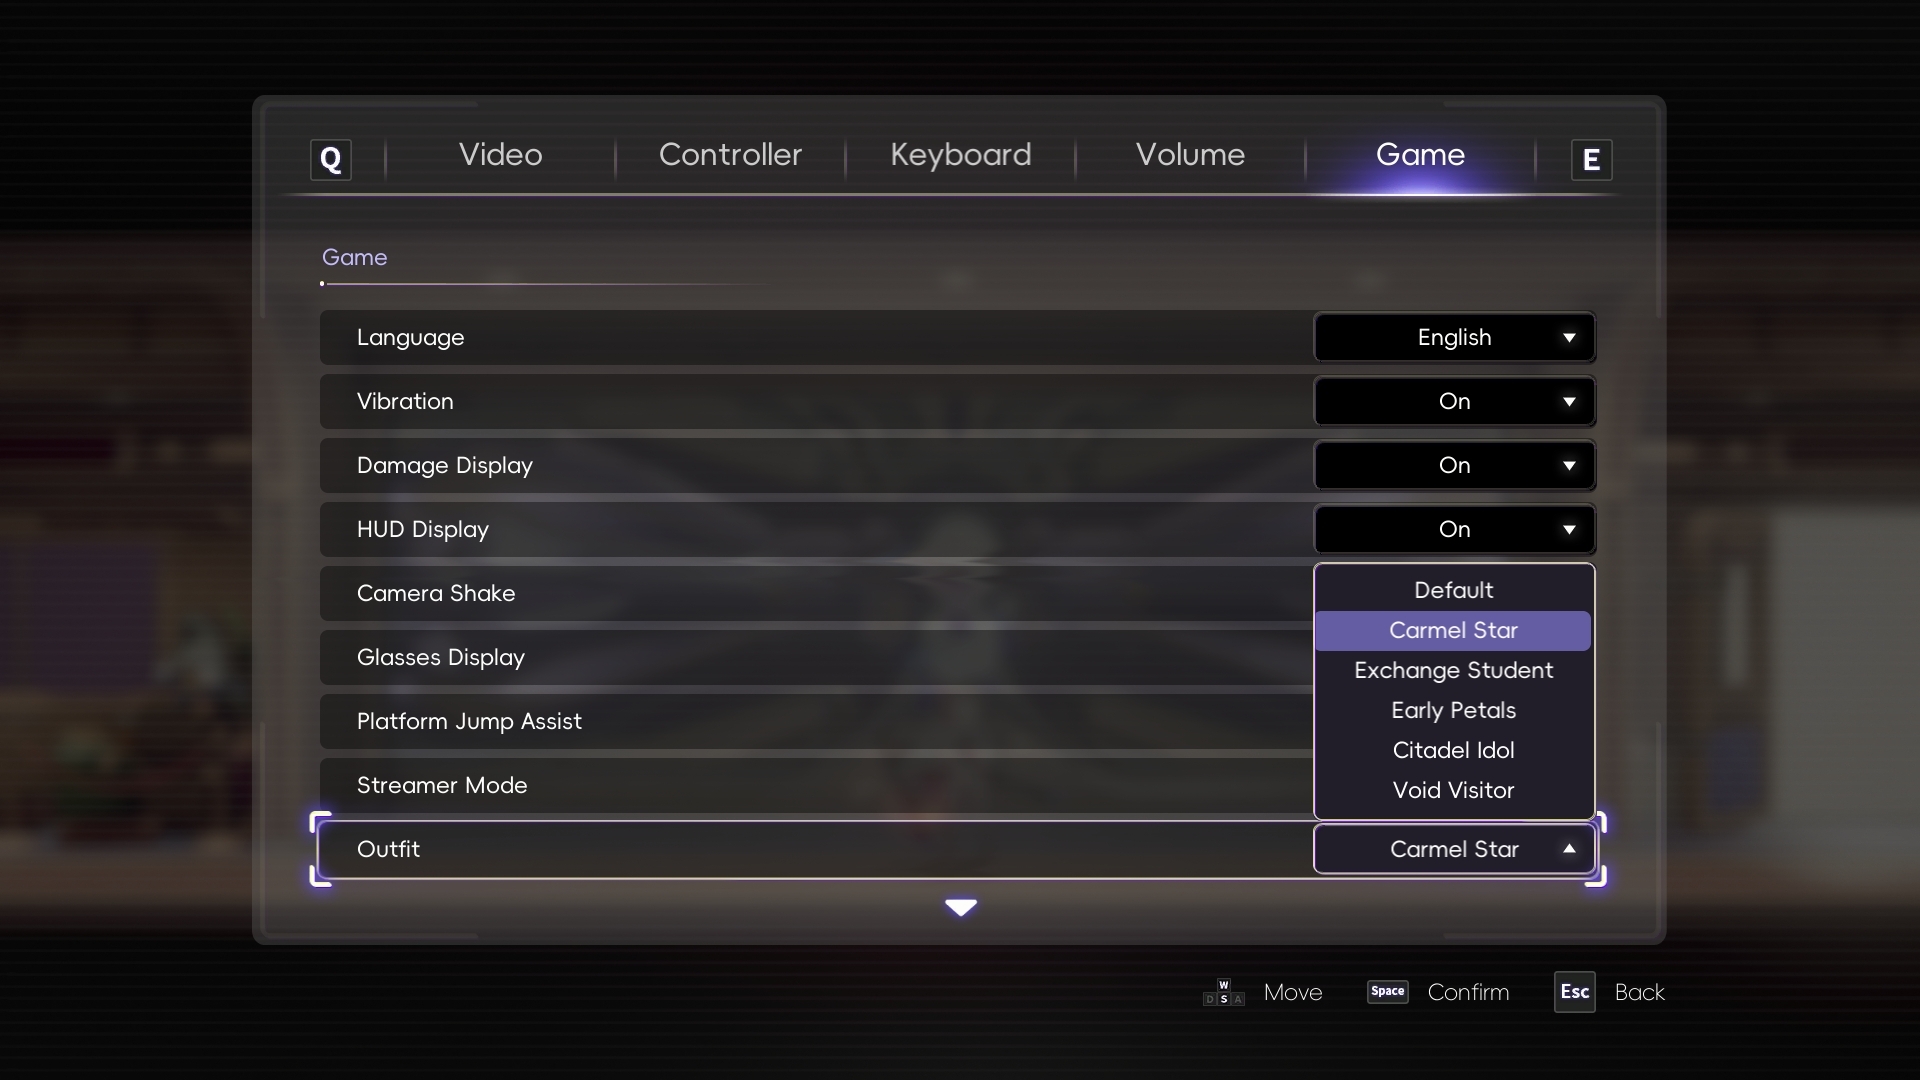Viewport: 1920px width, 1080px height.
Task: Open the Keyboard settings tab
Action: pos(960,155)
